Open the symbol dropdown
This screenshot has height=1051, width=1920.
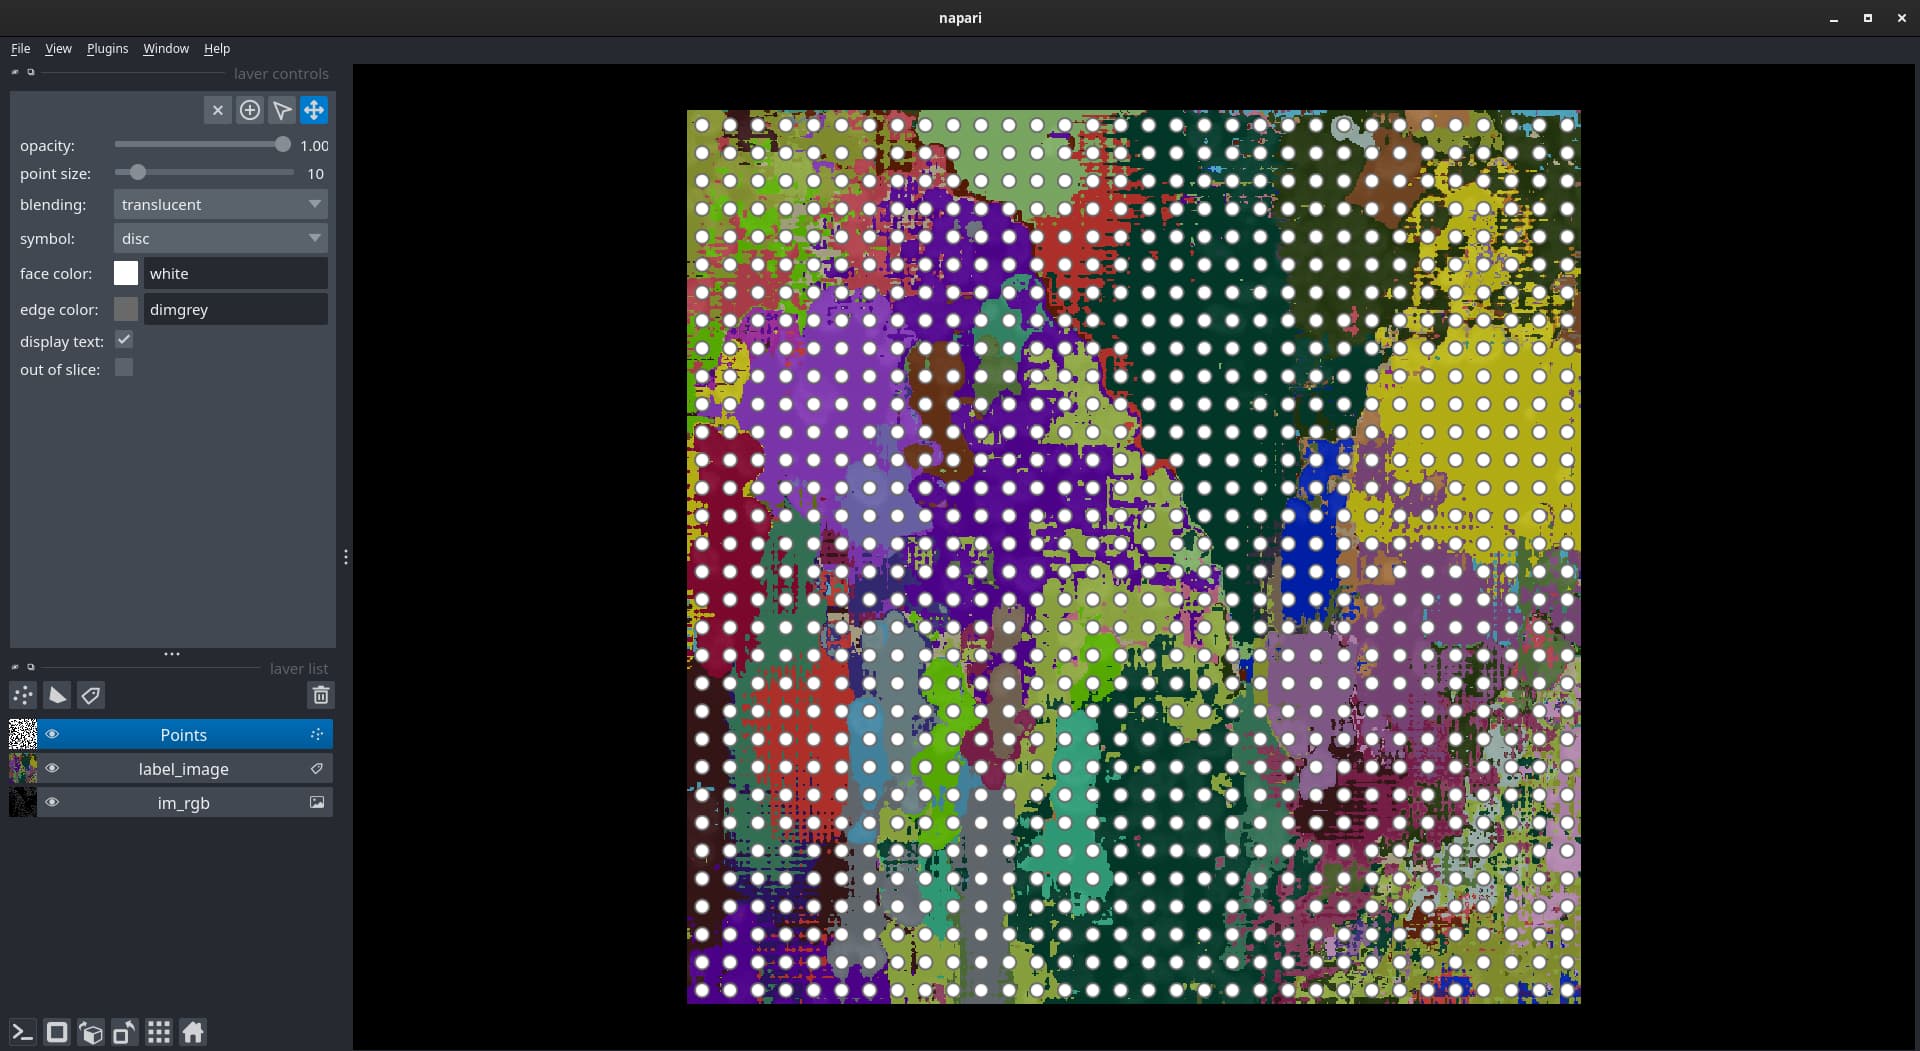click(x=219, y=238)
